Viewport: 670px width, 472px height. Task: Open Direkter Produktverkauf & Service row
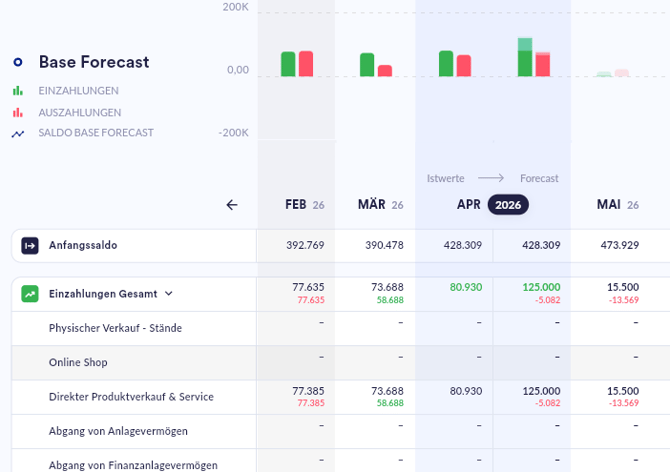coord(131,397)
